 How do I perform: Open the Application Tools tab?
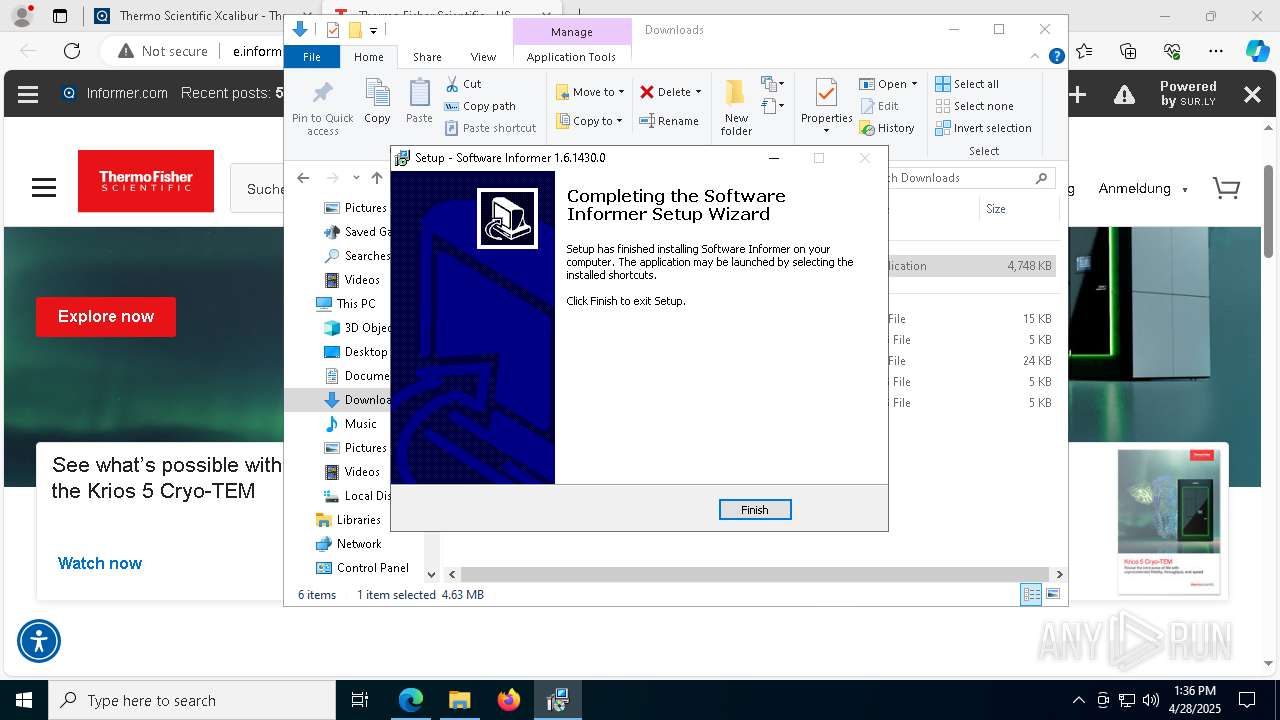[571, 57]
